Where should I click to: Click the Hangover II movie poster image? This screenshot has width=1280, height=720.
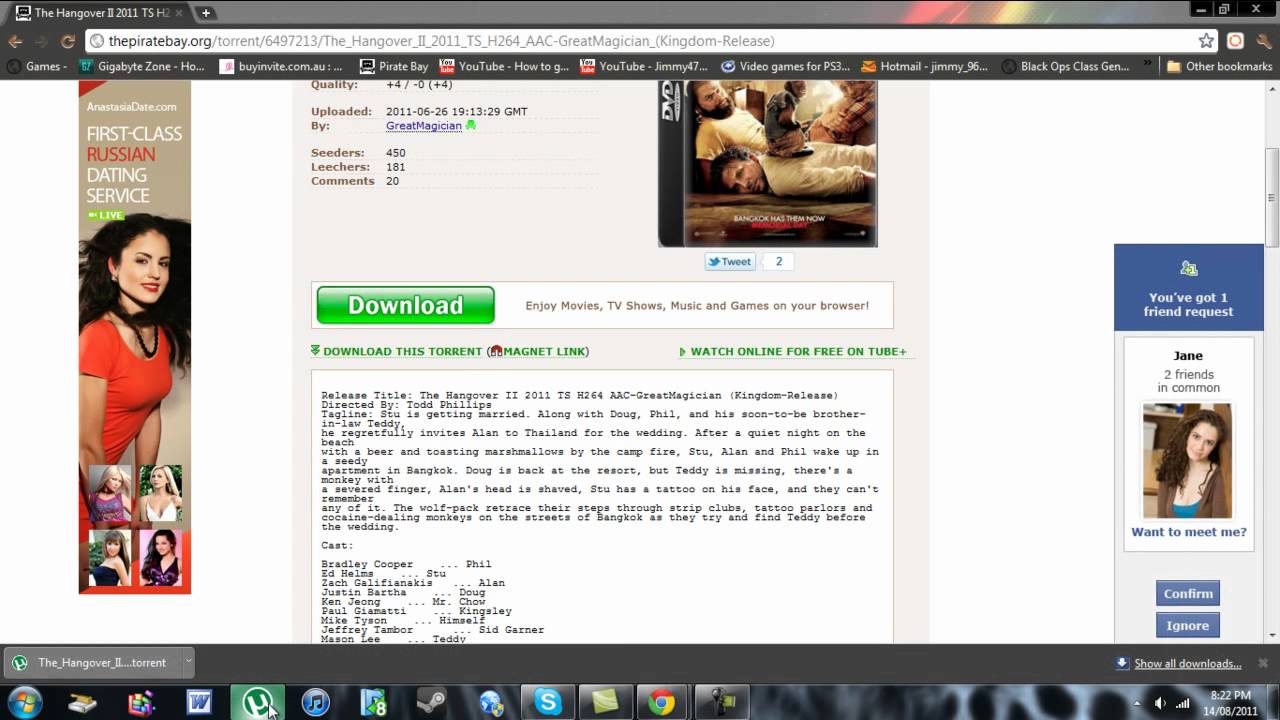coord(767,164)
